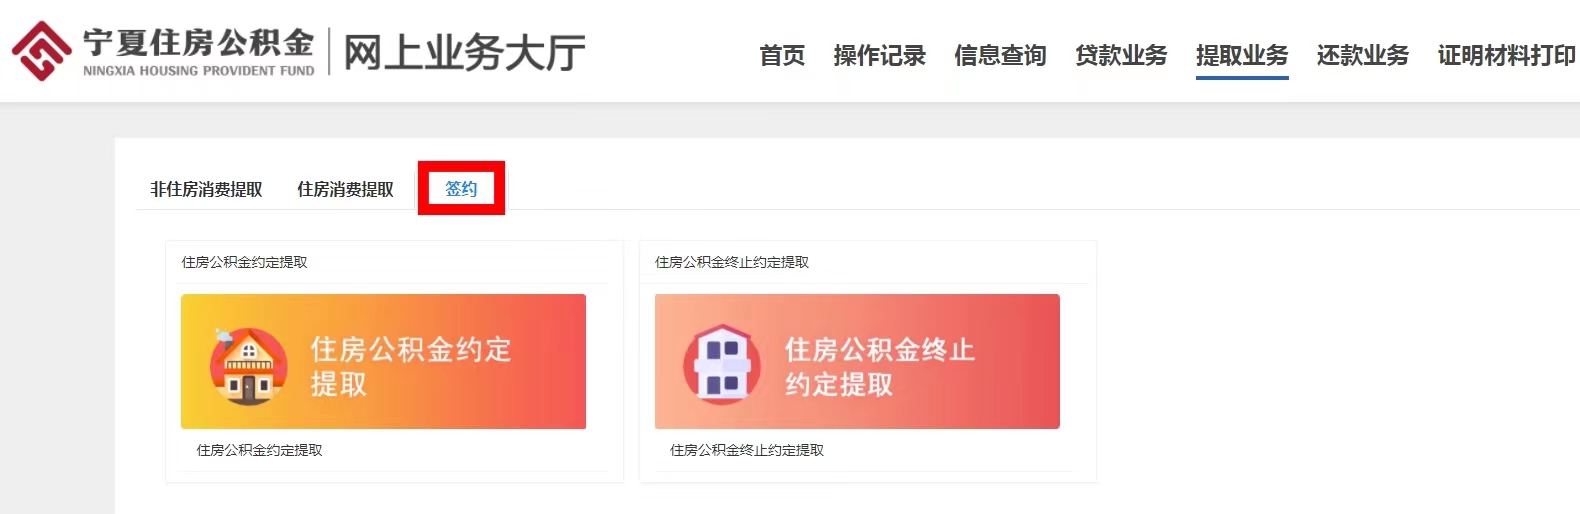Open 证明材料打印 in the navigation
This screenshot has width=1580, height=514.
click(1507, 56)
